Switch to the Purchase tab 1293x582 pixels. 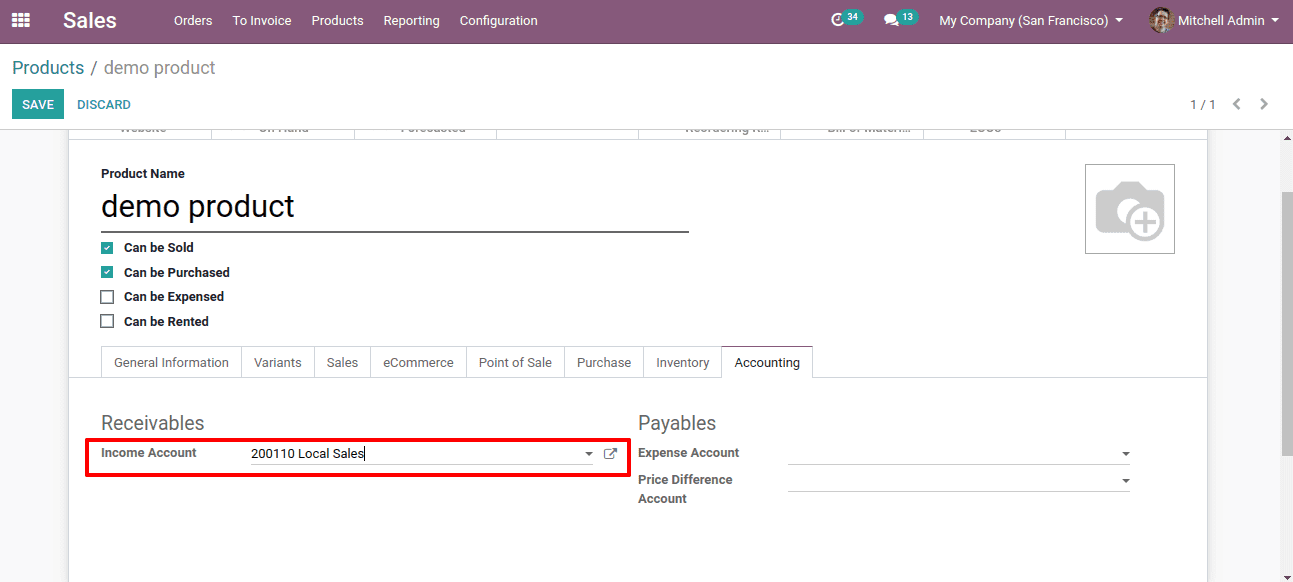604,362
